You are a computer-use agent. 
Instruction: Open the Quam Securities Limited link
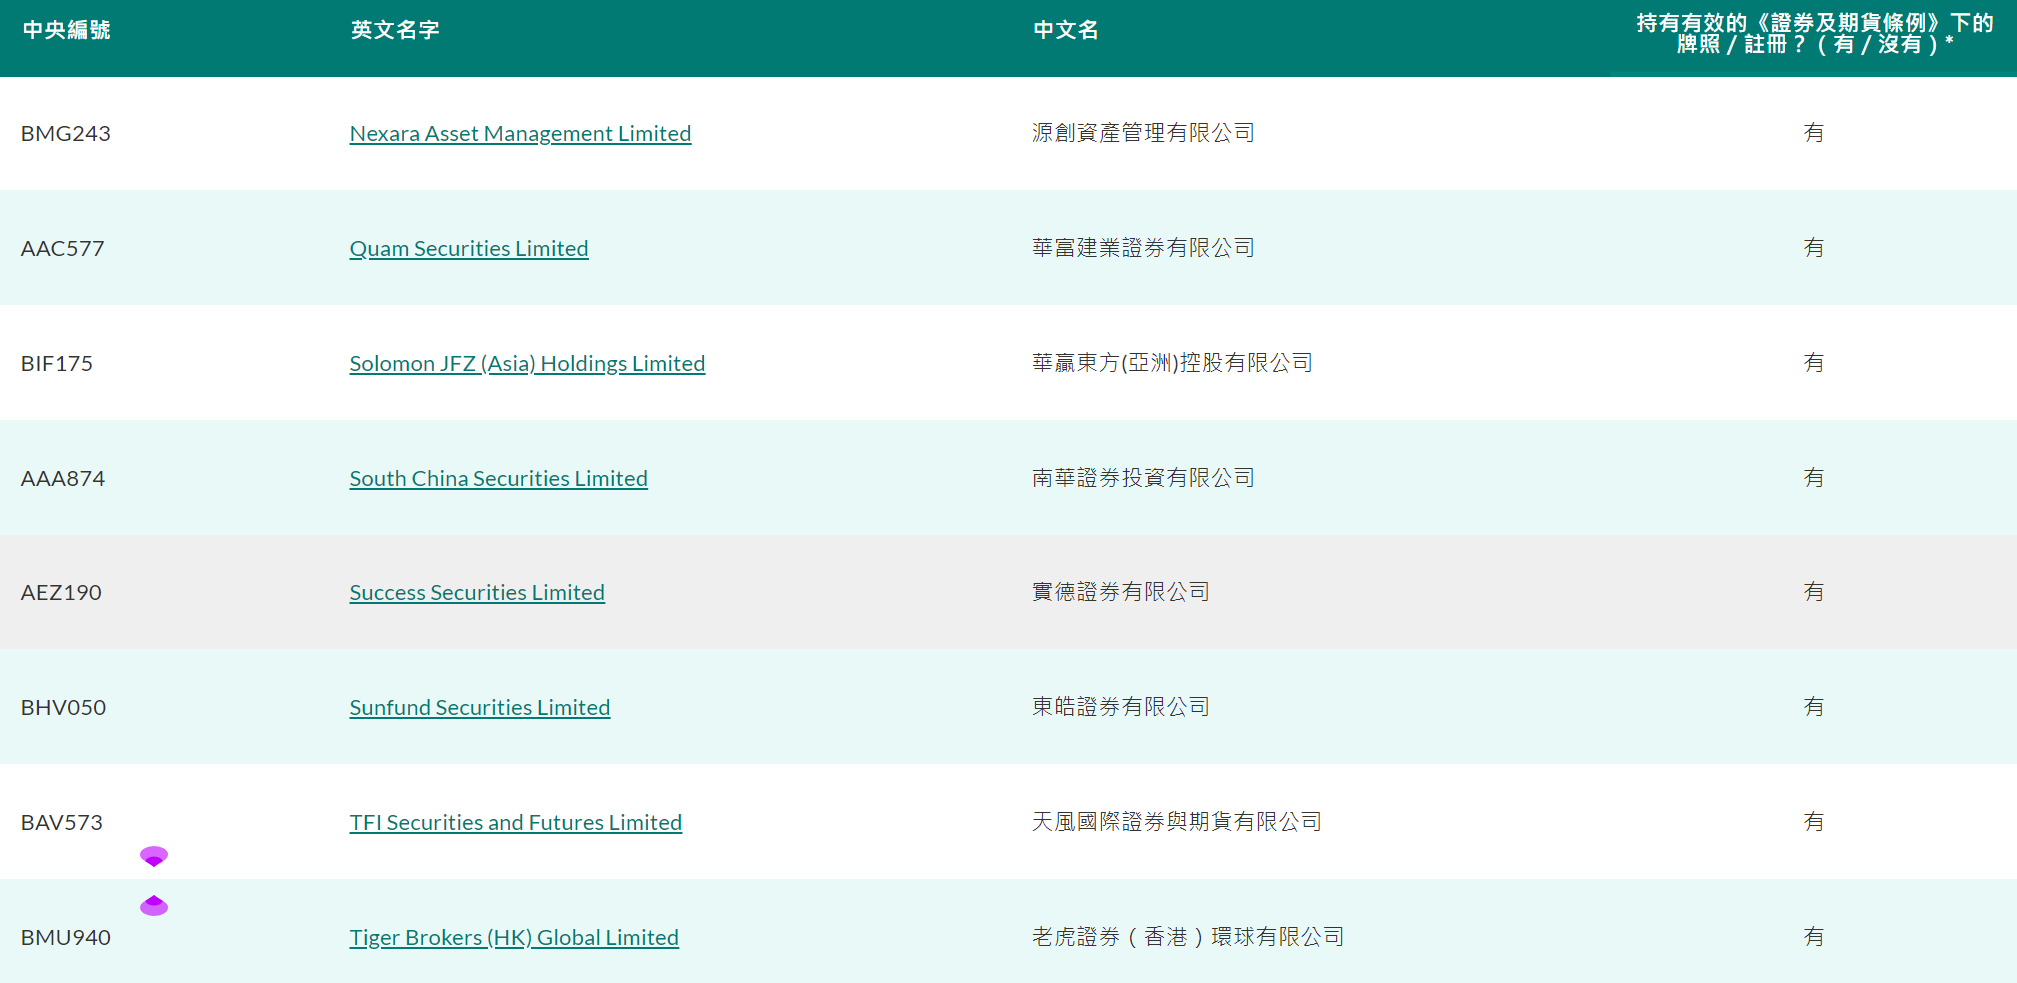coord(469,248)
